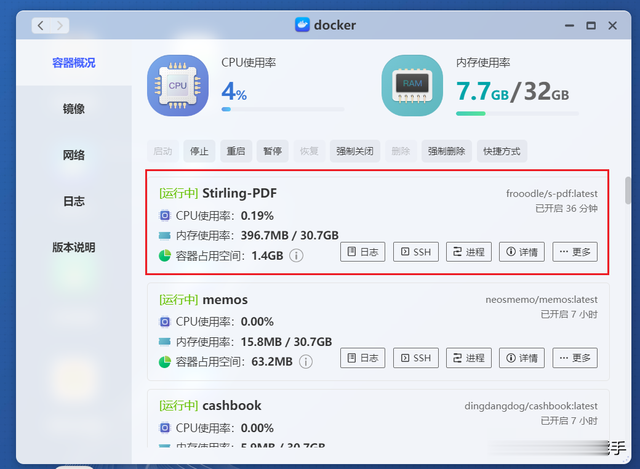Click image name neosmemo/memos:latest
Viewport: 640px width, 469px height.
[x=542, y=300]
